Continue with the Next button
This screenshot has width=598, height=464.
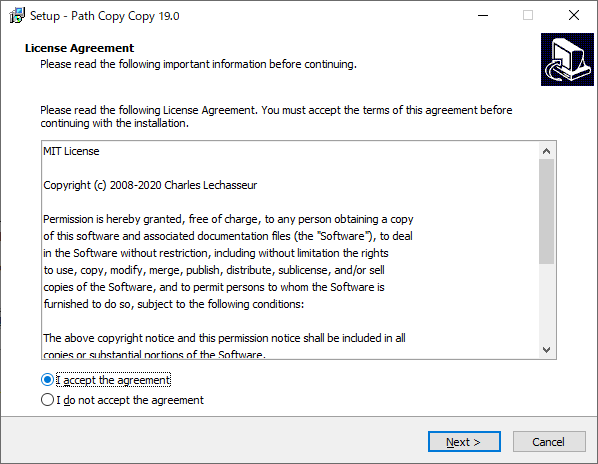click(464, 442)
